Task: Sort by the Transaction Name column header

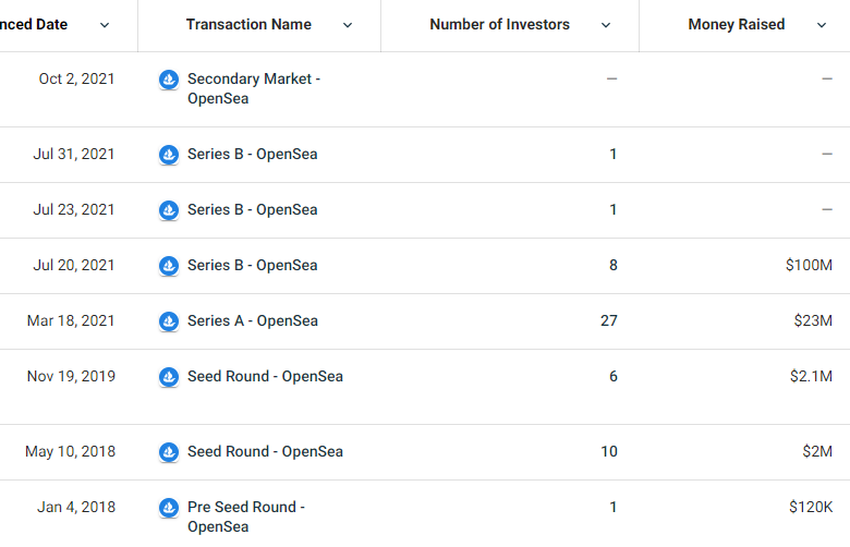Action: 248,24
